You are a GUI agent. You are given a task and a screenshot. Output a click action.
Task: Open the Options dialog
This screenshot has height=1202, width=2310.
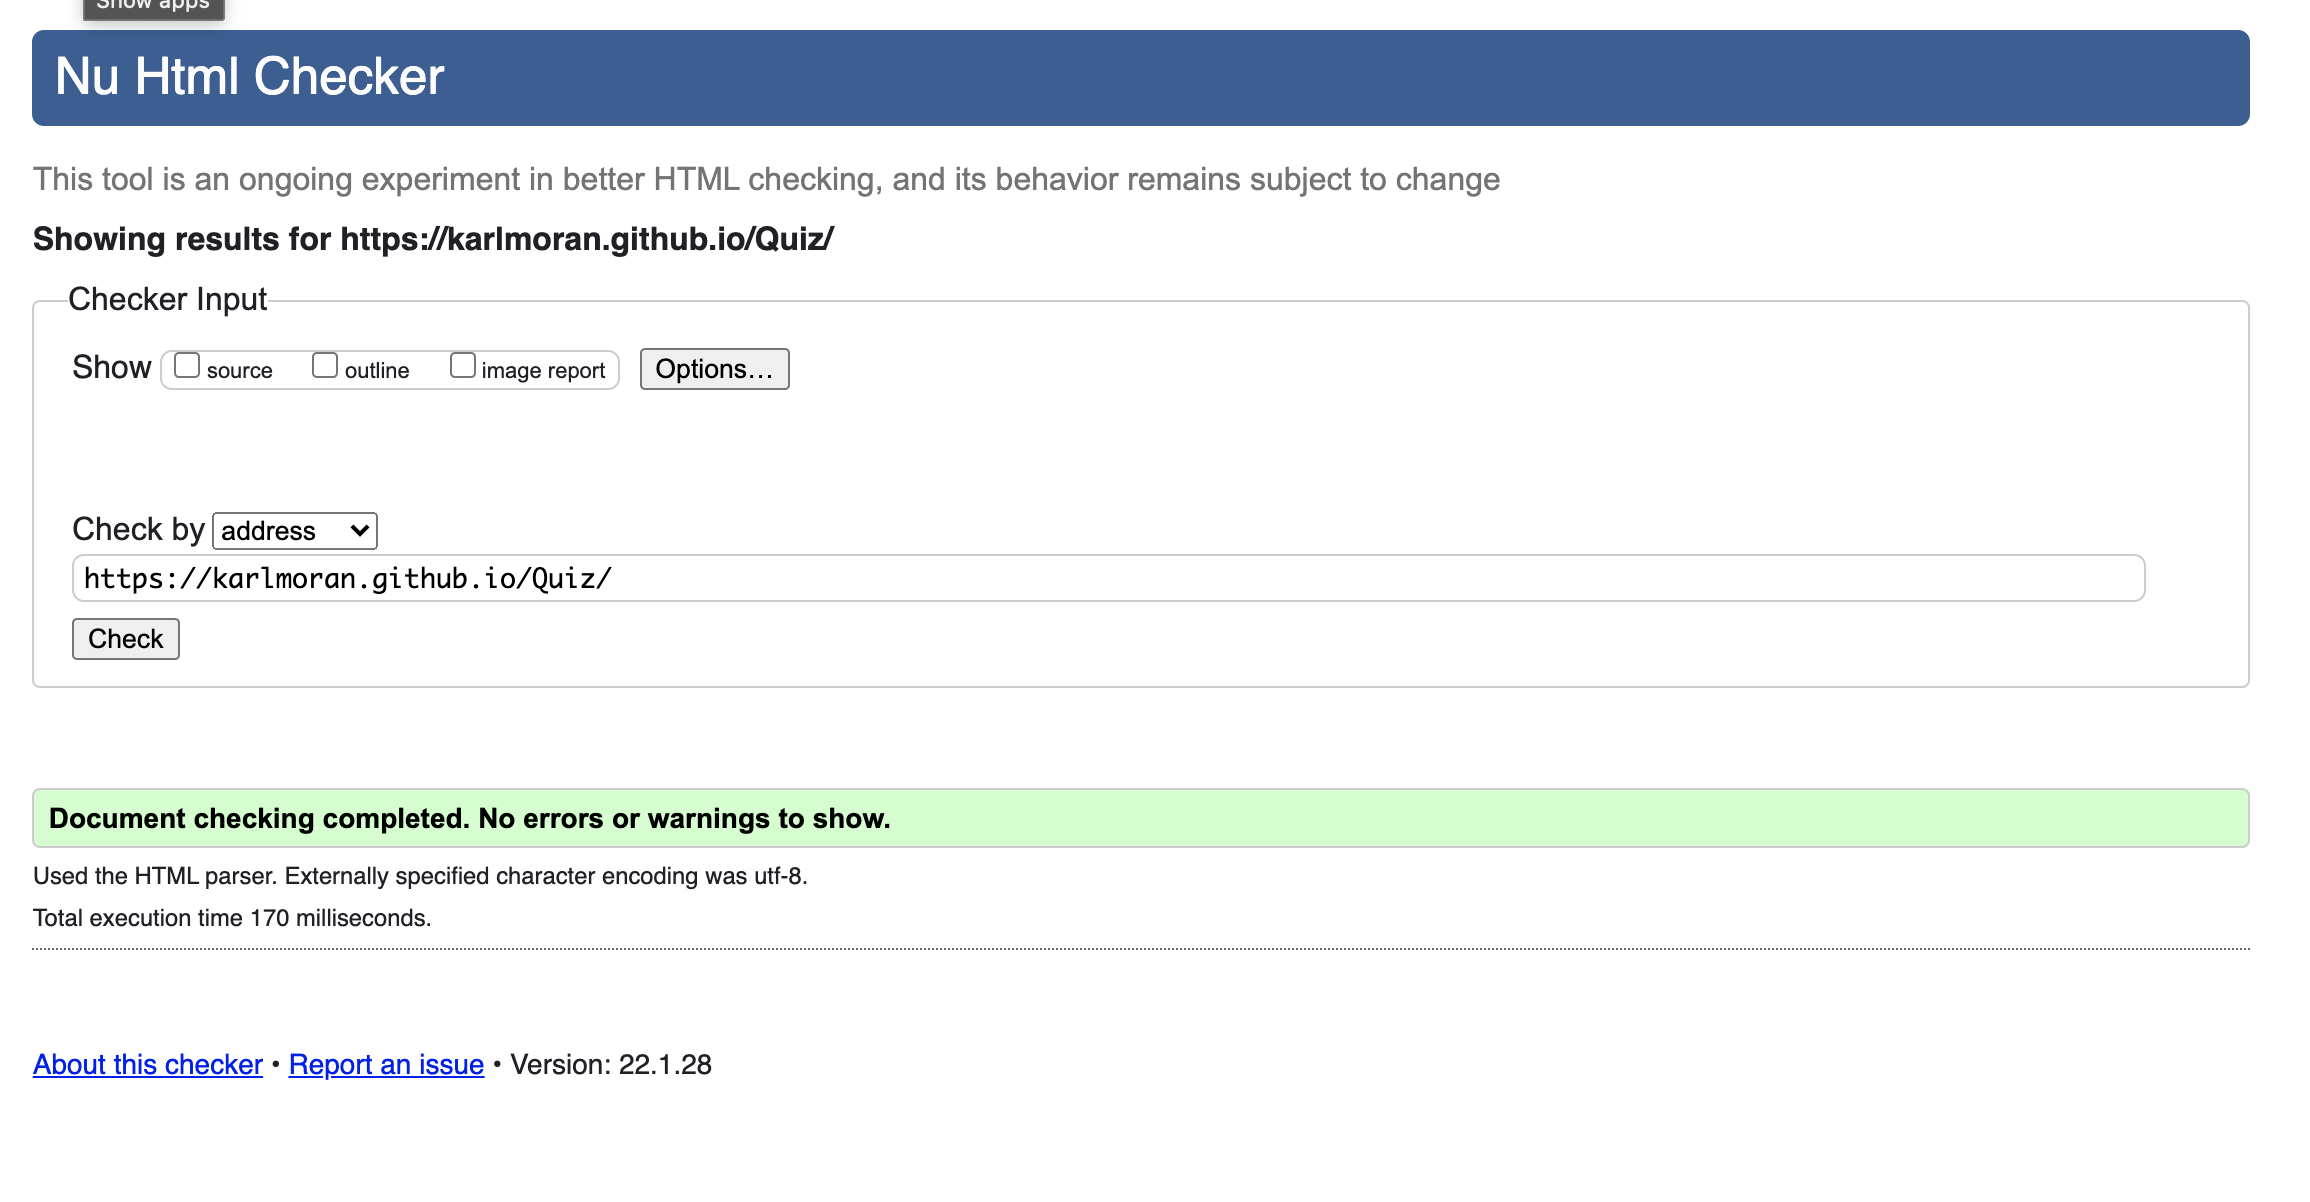(714, 368)
